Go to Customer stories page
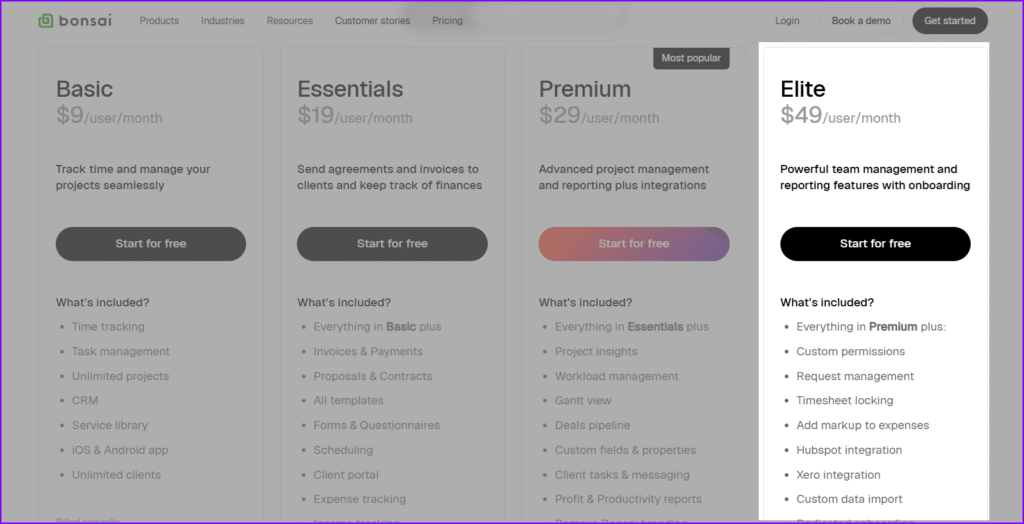 (372, 21)
